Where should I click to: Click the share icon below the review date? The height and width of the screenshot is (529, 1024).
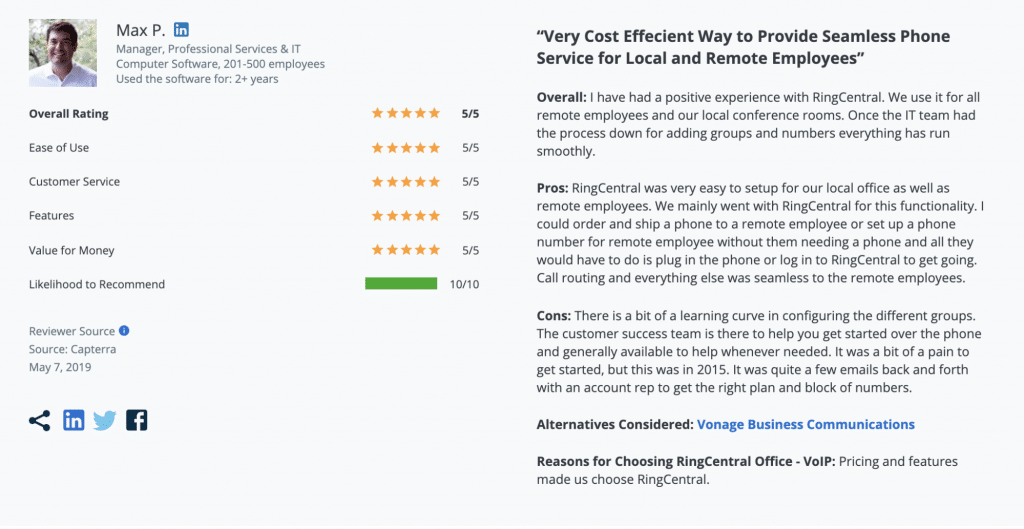pos(40,421)
